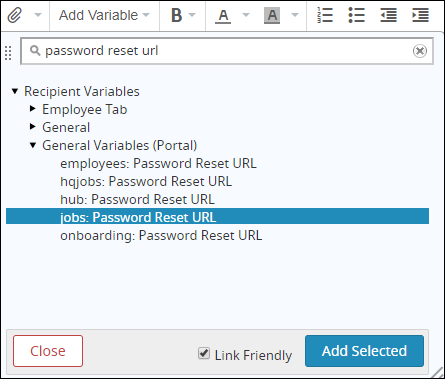
Task: Click the paperclip attachment icon
Action: (14, 15)
